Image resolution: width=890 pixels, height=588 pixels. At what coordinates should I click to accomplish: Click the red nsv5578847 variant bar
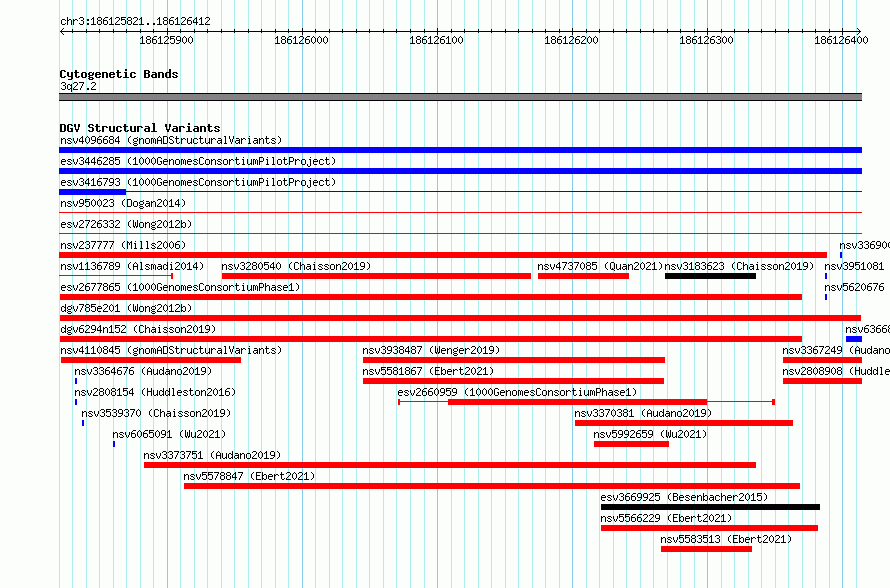[492, 486]
